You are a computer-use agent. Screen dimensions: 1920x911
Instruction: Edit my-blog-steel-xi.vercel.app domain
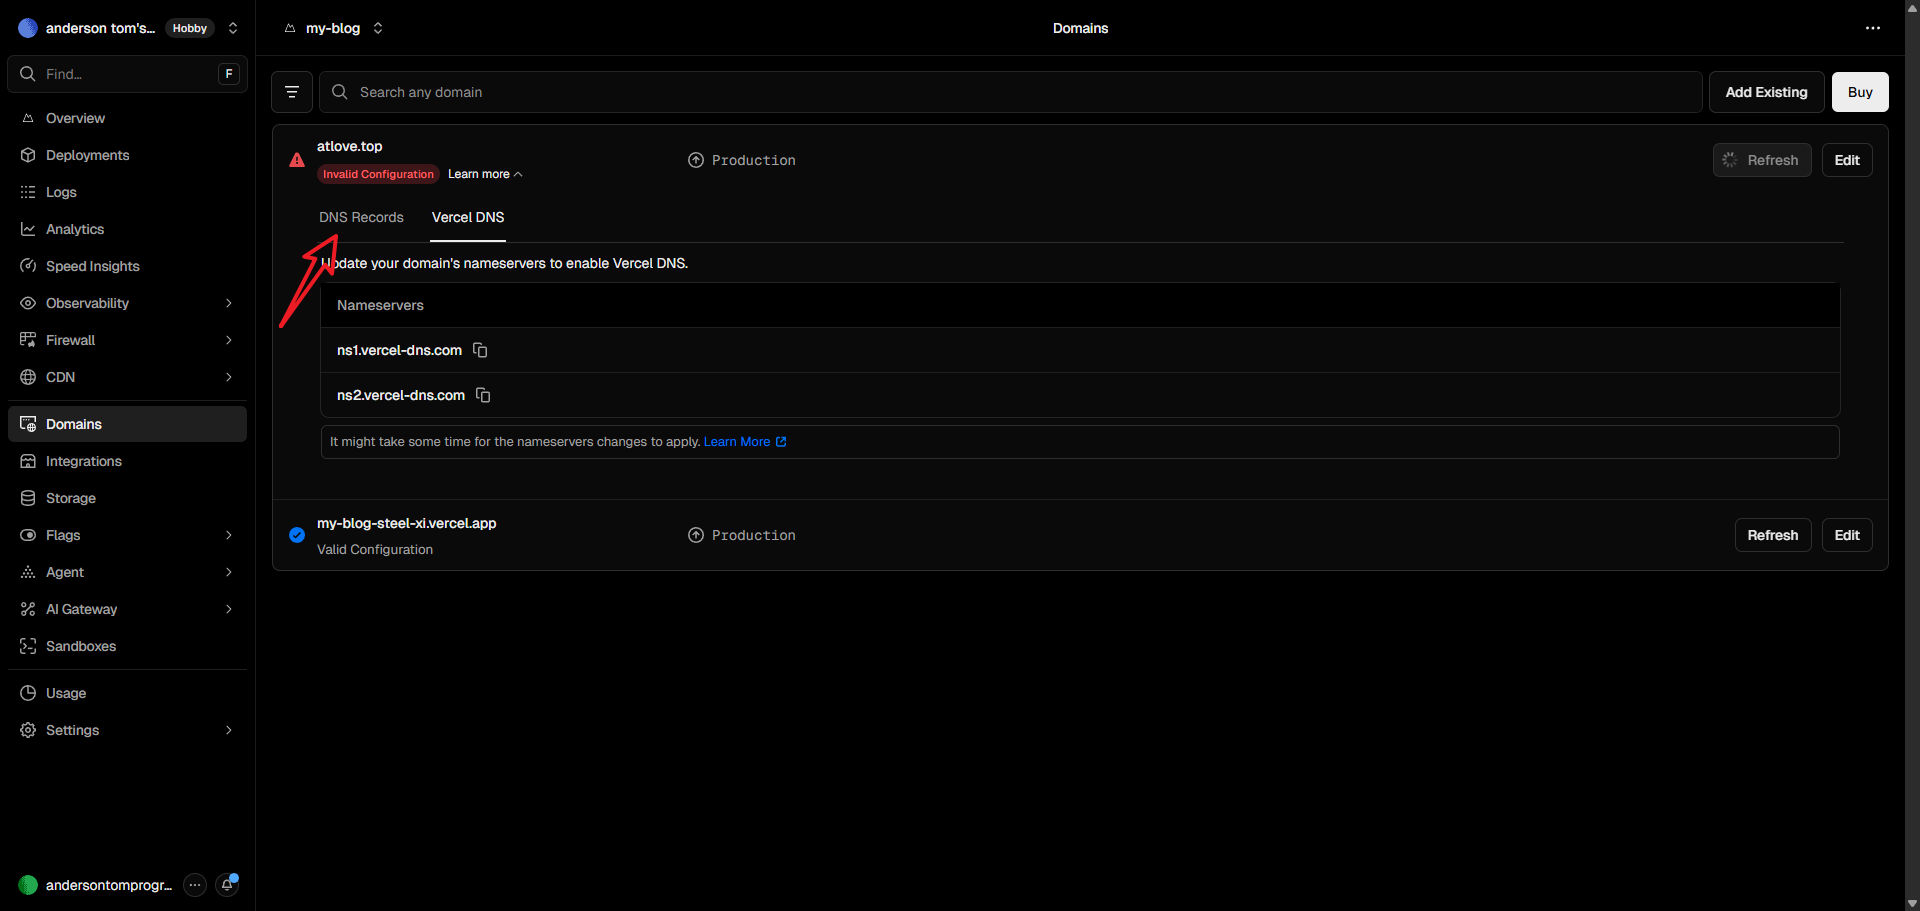point(1847,535)
